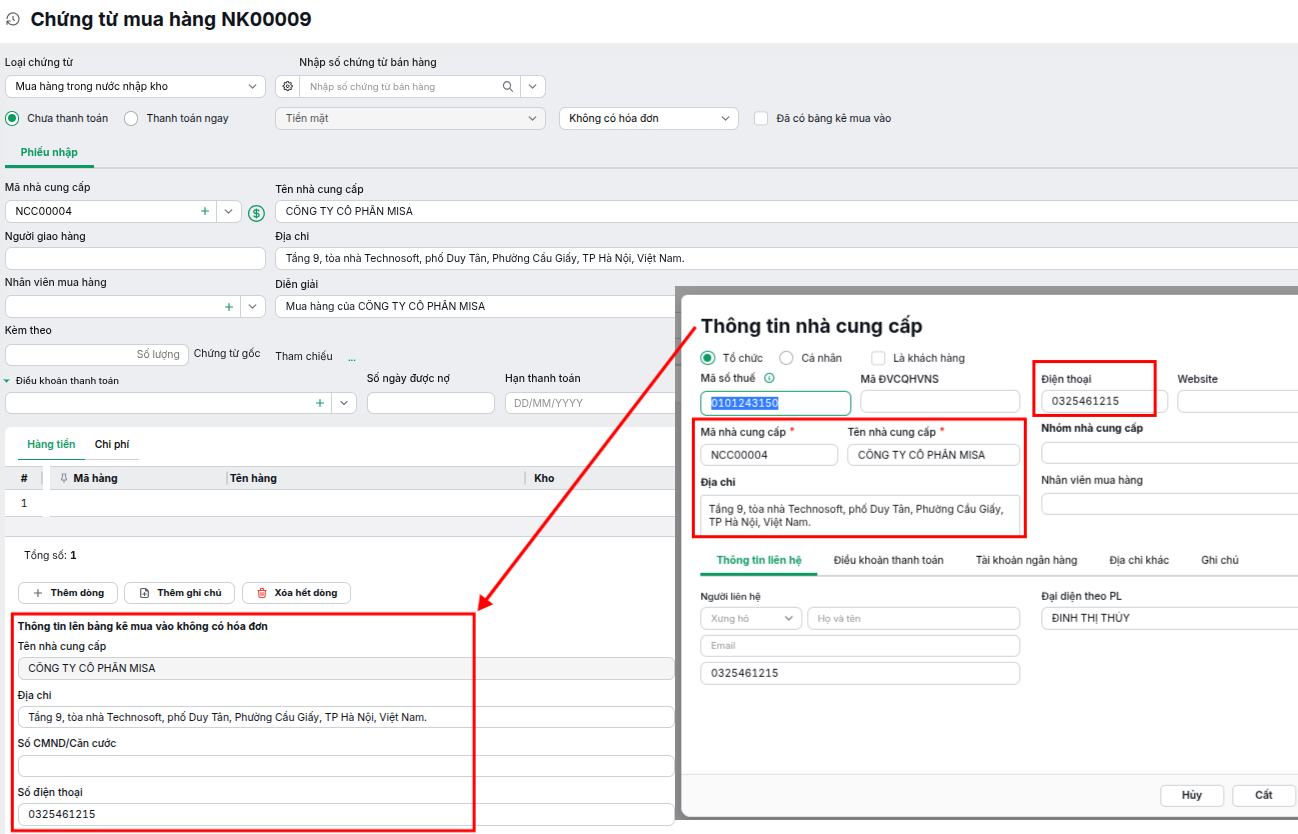Switch to the Ghi chú tab

[x=1220, y=560]
